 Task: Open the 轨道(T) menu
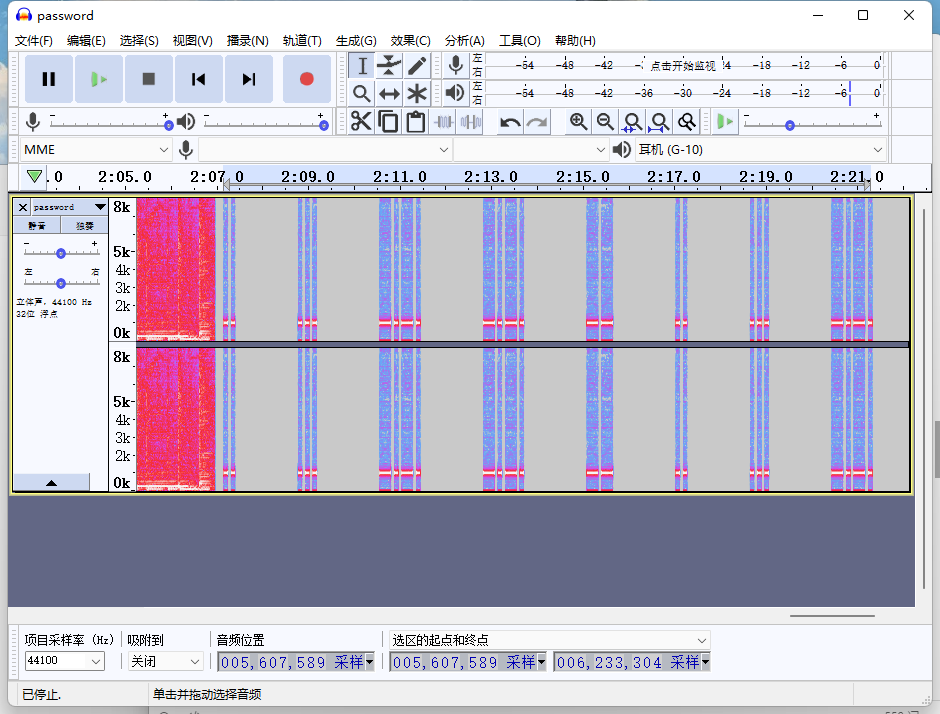tap(302, 41)
